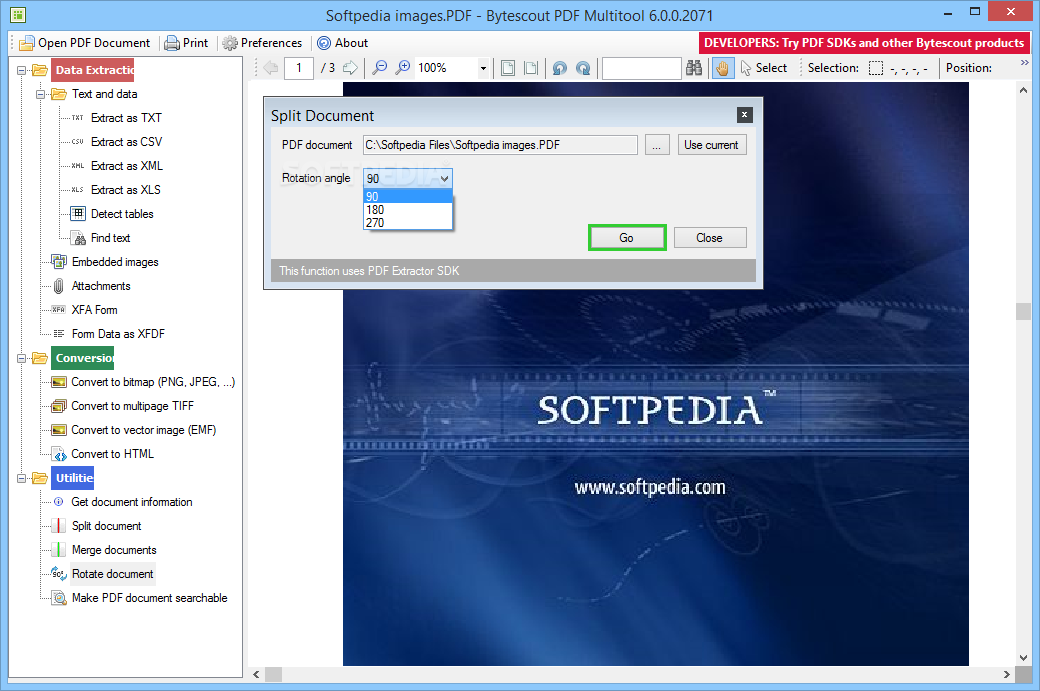Click the zoom out magnifier icon

click(379, 68)
